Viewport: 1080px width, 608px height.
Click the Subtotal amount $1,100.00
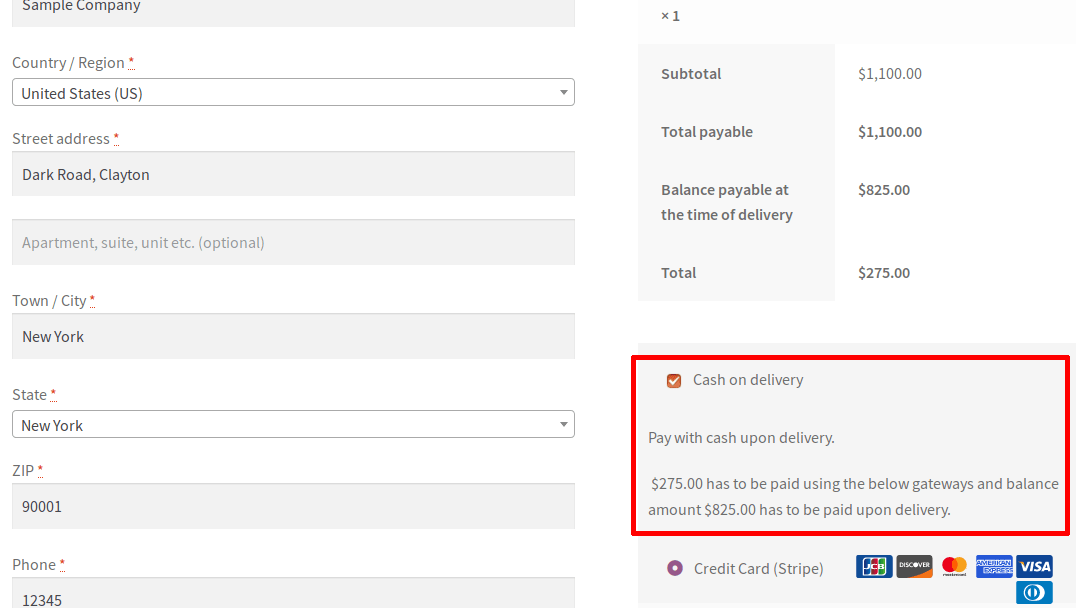(x=890, y=73)
